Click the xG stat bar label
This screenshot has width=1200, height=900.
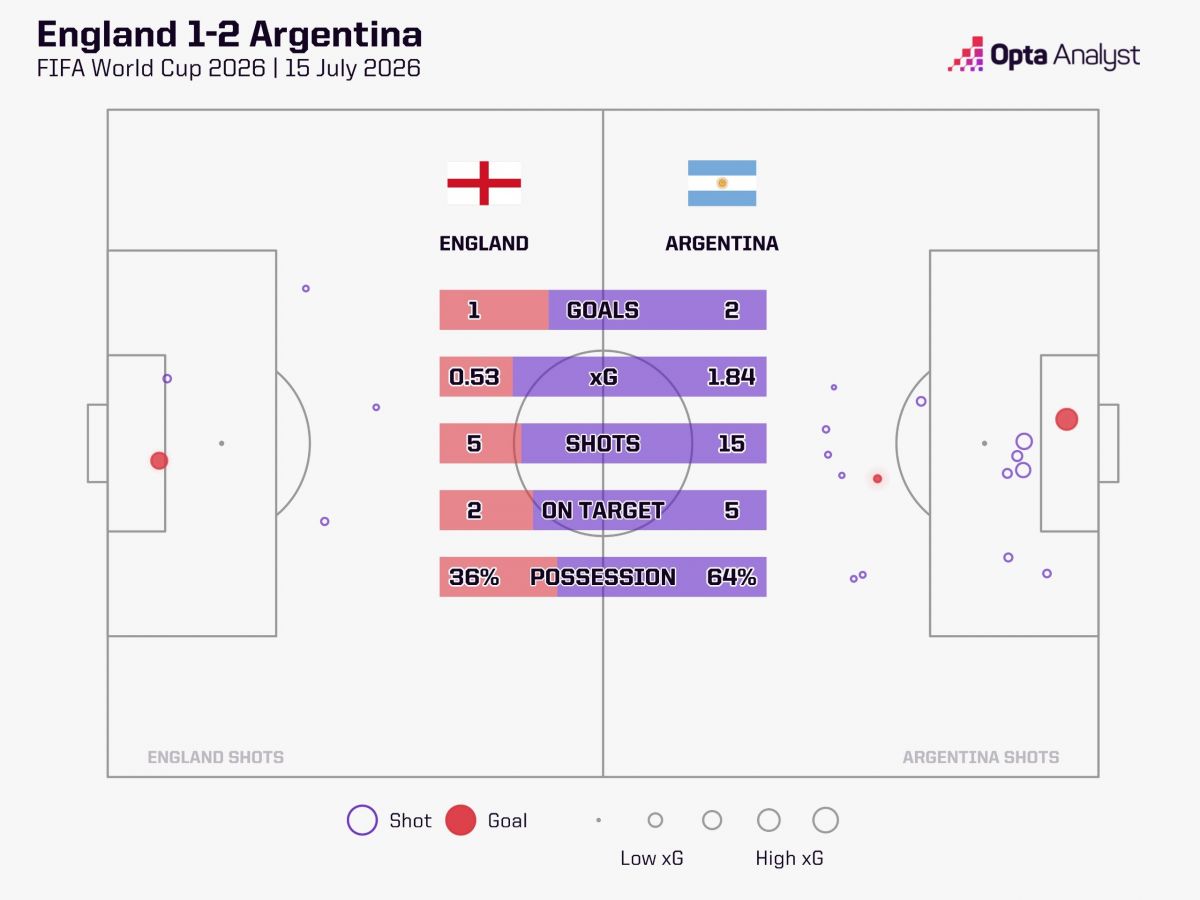(x=603, y=377)
